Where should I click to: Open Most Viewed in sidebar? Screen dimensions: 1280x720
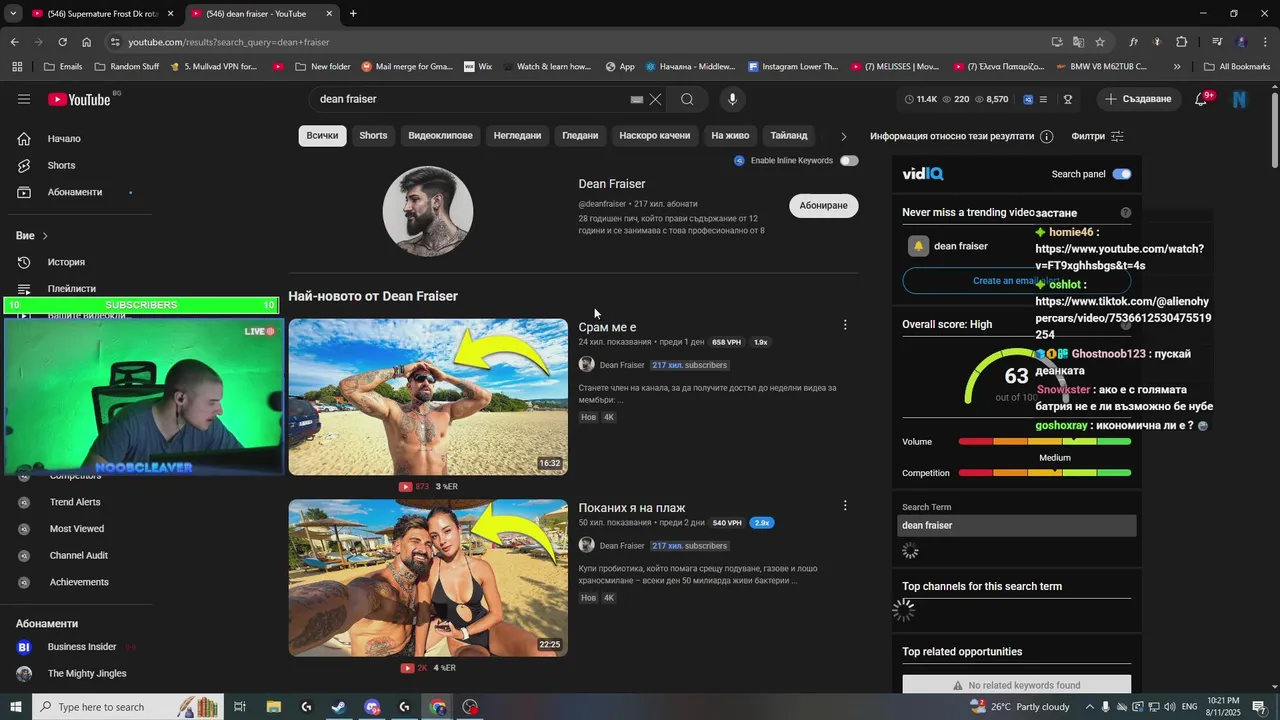tap(76, 529)
